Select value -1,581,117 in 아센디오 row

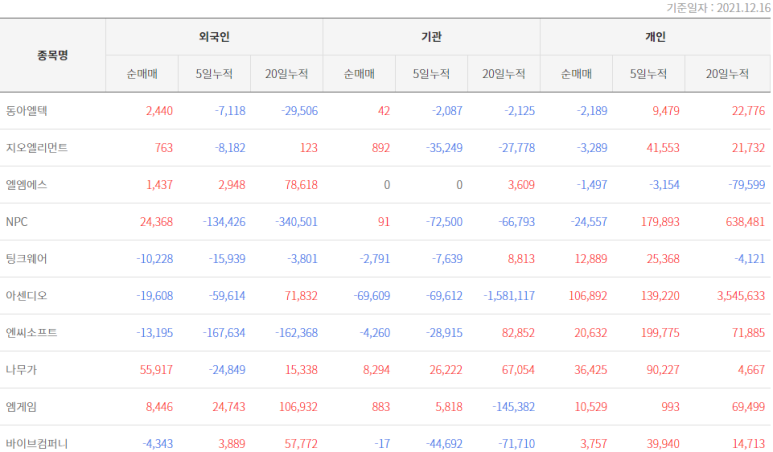pos(509,296)
